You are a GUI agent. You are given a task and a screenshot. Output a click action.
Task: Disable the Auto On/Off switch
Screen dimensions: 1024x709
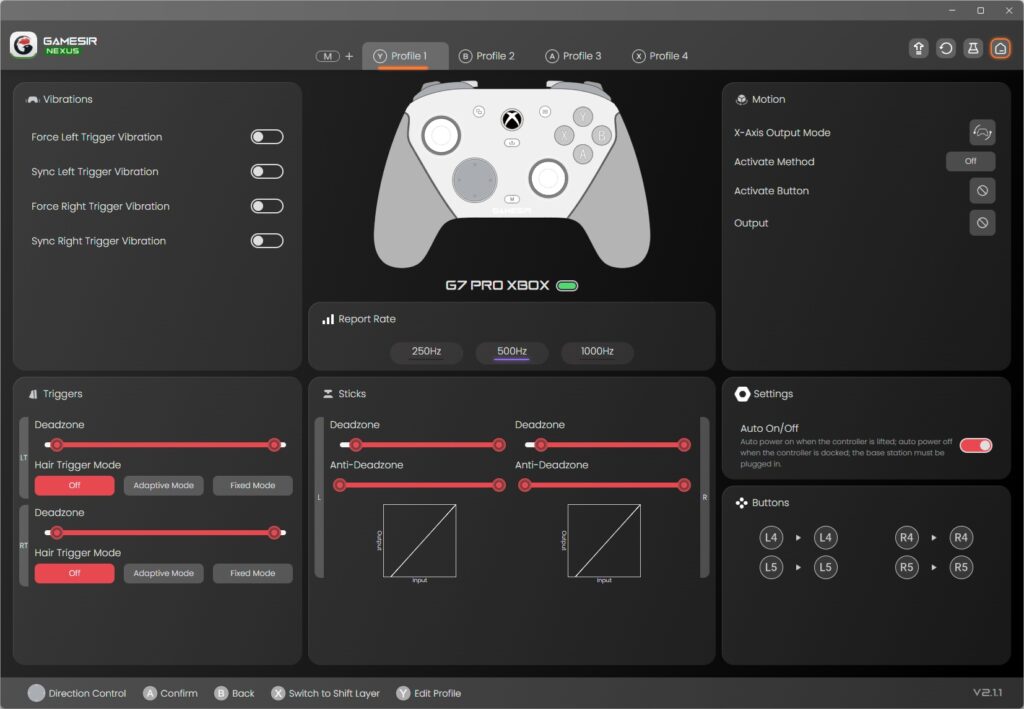point(976,445)
